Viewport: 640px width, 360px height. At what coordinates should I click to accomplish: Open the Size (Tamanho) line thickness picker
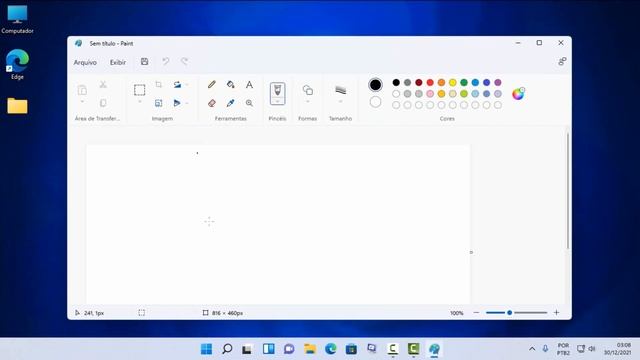pos(340,90)
